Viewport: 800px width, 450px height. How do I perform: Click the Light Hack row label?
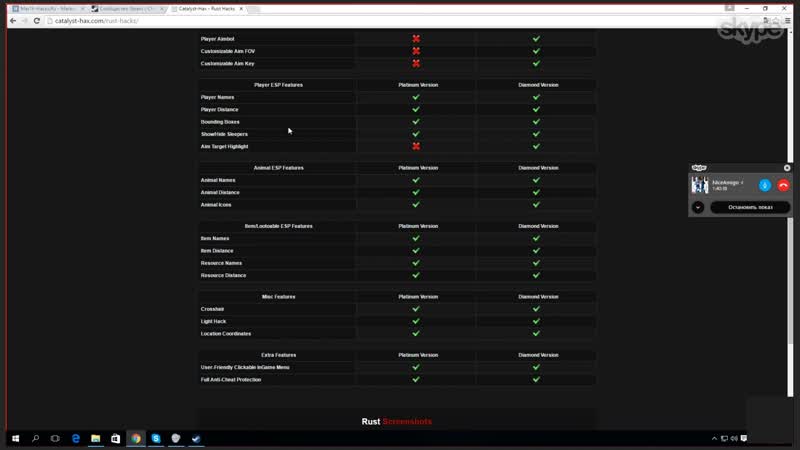click(213, 321)
